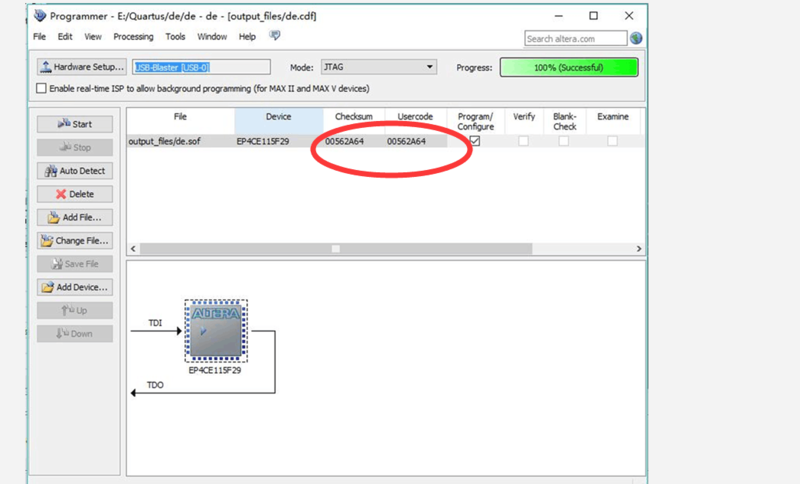
Task: Click the Add Device button
Action: tap(75, 287)
